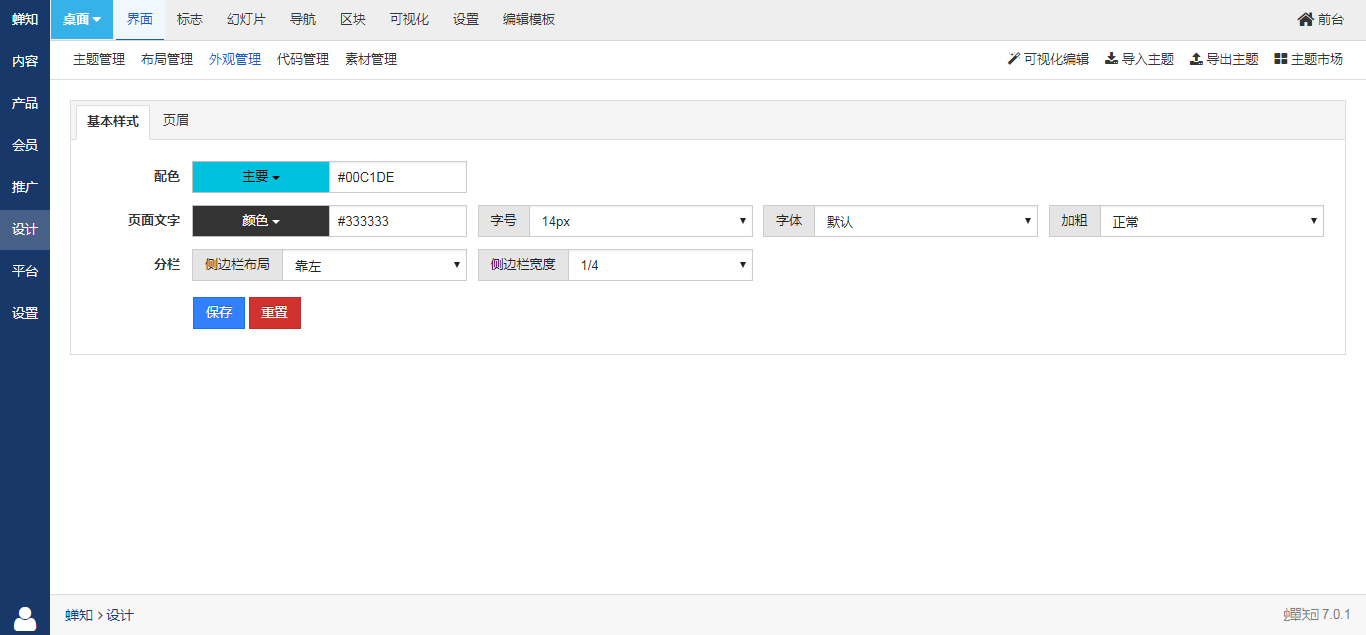This screenshot has height=635, width=1366.
Task: Open the 桌面 dropdown menu
Action: [x=82, y=19]
